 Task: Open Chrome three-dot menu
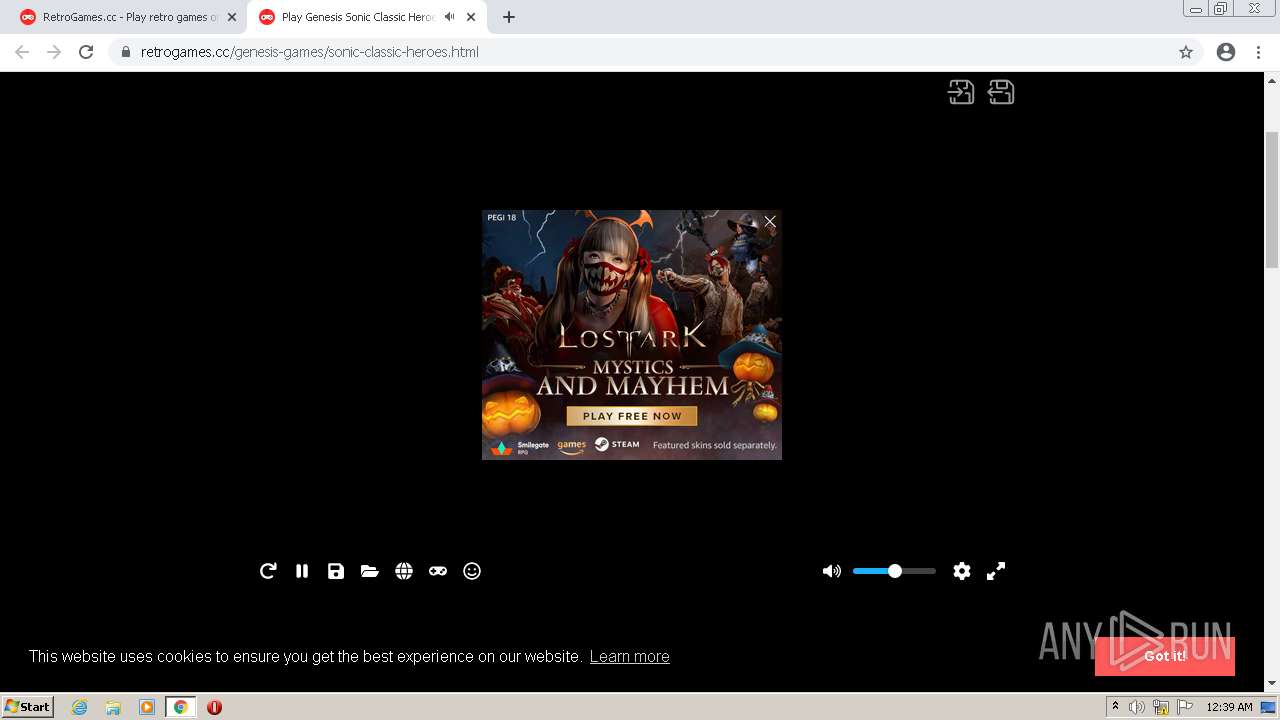(1259, 52)
